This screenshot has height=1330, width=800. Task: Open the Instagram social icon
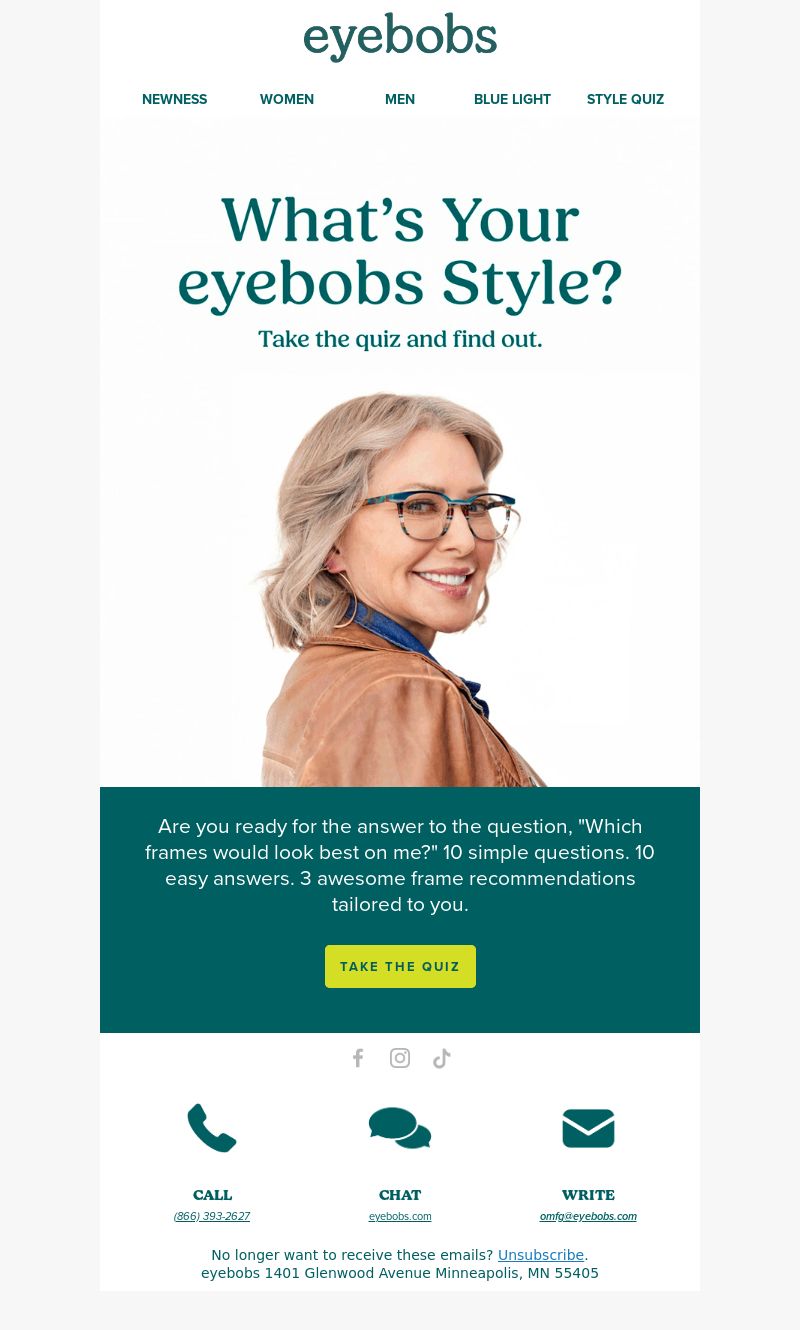point(400,1058)
